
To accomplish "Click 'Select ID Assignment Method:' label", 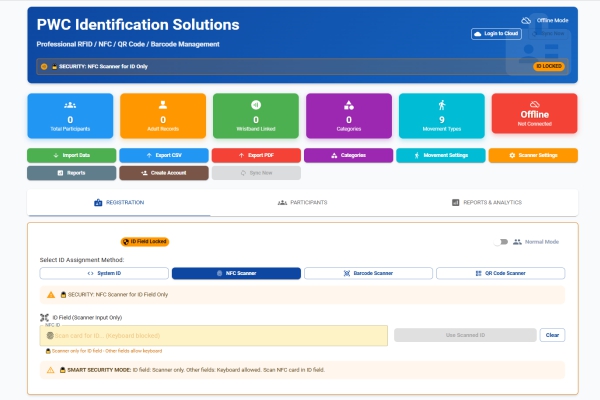I will (x=82, y=260).
